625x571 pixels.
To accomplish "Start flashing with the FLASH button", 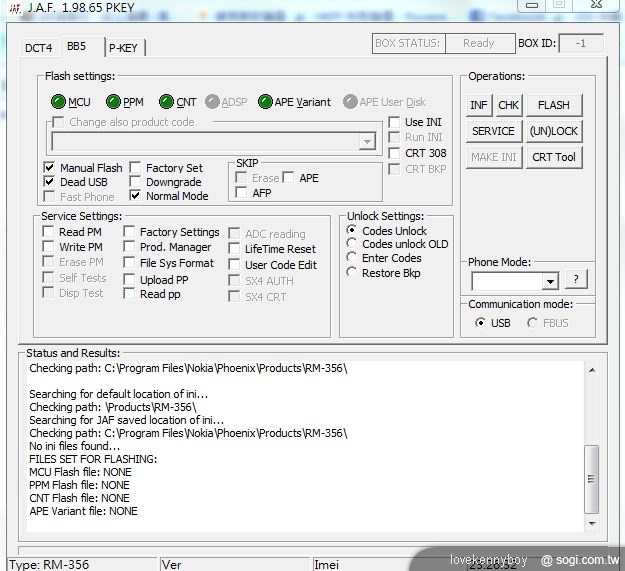I will (554, 105).
